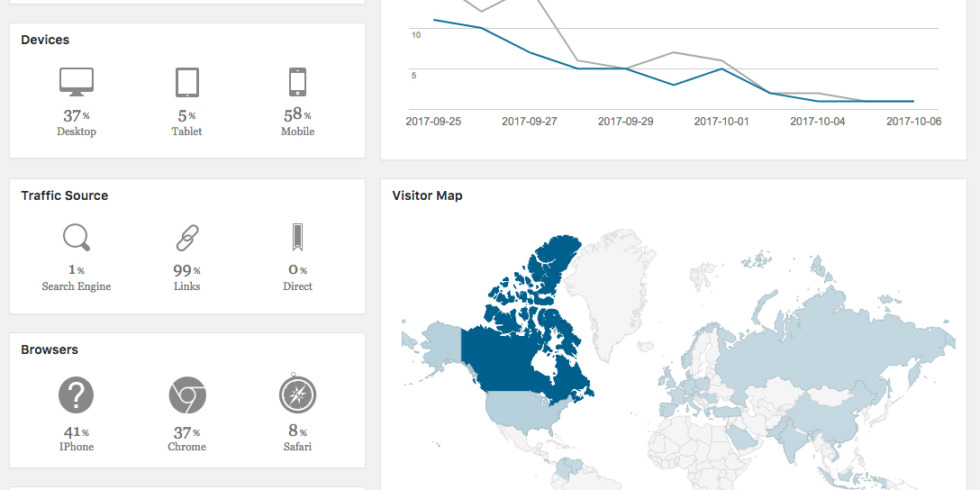Click the Tablet device icon
Image resolution: width=980 pixels, height=490 pixels.
click(187, 82)
